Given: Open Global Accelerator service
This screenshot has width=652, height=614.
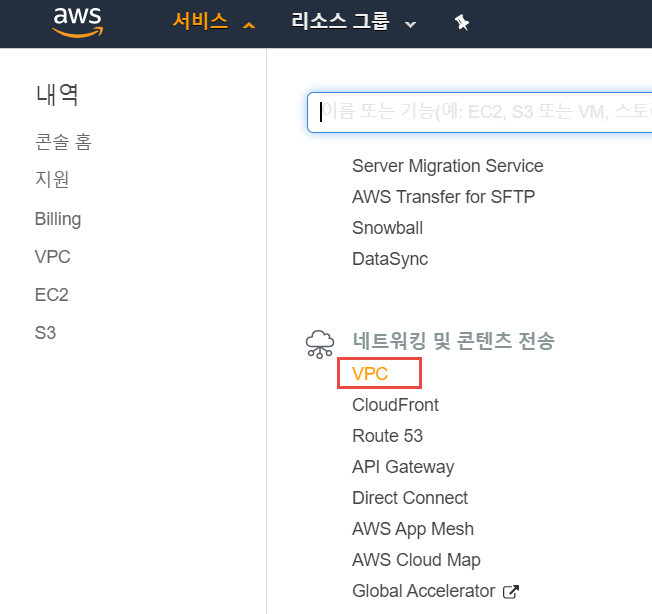Looking at the screenshot, I should 423,591.
